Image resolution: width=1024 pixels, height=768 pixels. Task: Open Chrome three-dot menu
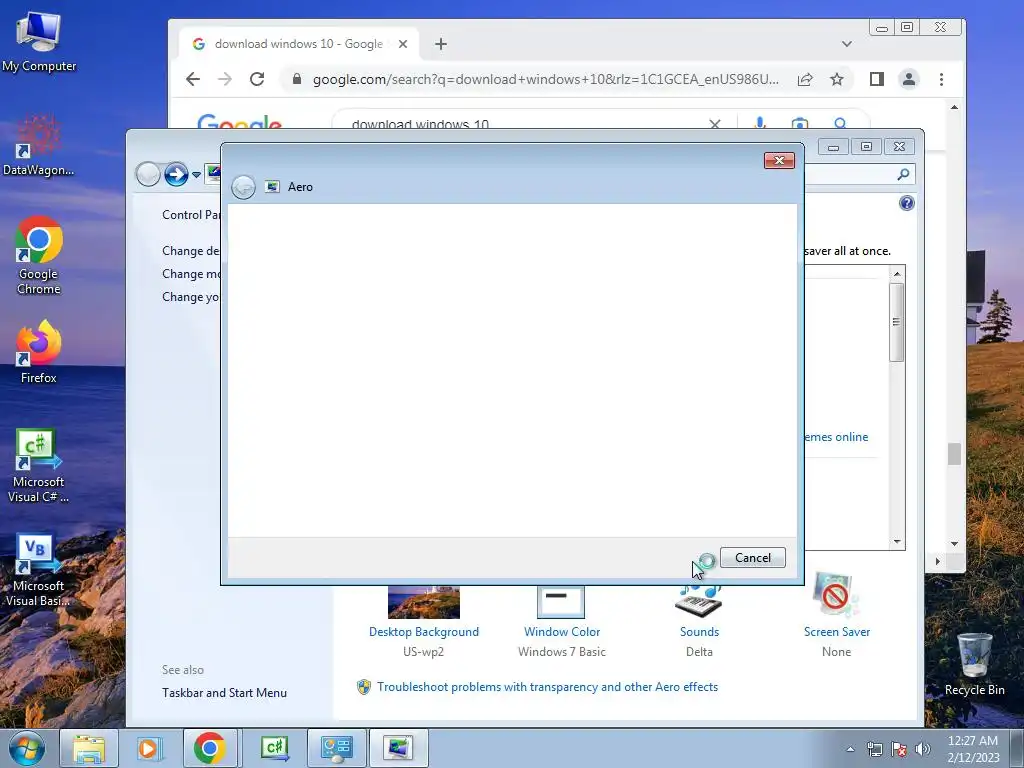[941, 79]
